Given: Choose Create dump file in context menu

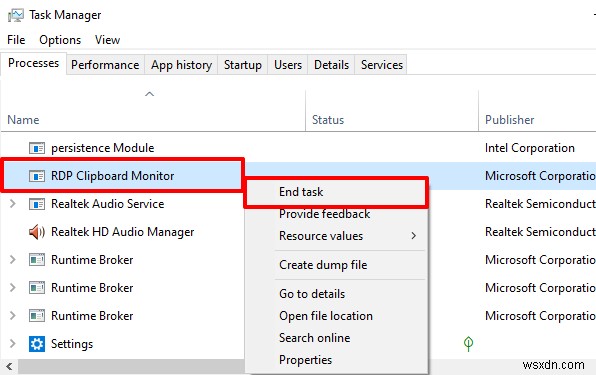Looking at the screenshot, I should point(336,265).
